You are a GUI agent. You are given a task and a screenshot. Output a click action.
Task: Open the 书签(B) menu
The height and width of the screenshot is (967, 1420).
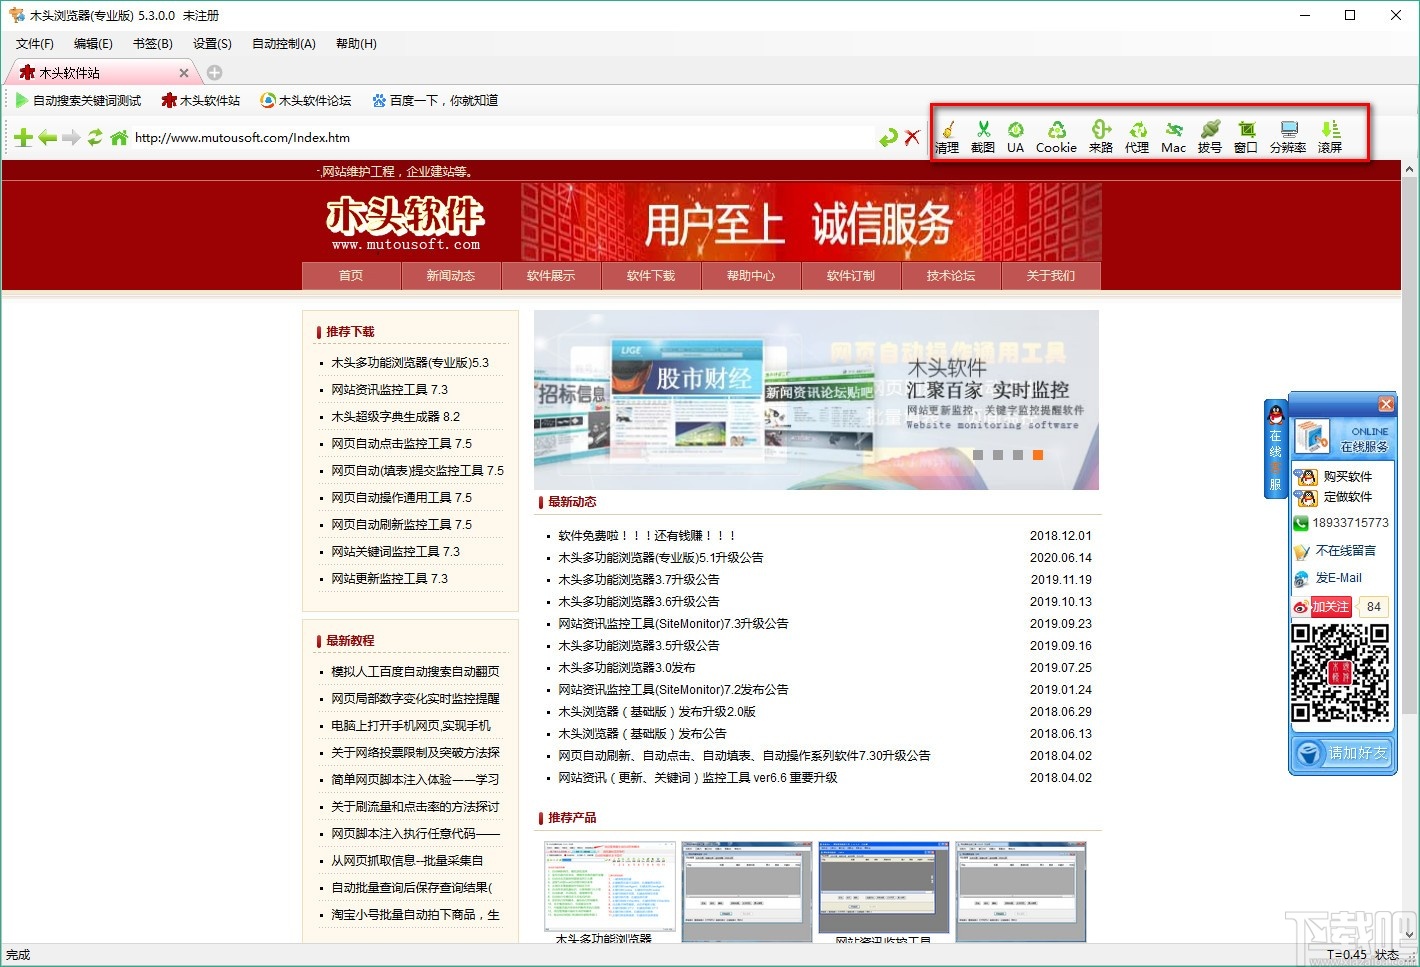click(152, 44)
